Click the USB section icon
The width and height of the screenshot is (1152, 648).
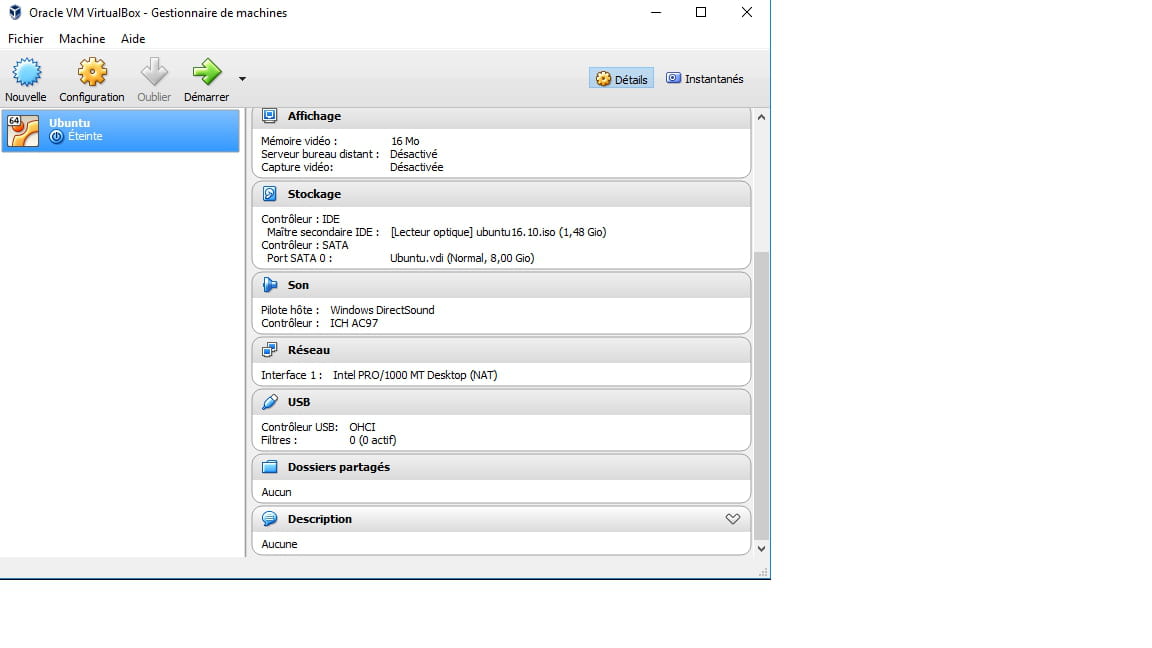[270, 402]
